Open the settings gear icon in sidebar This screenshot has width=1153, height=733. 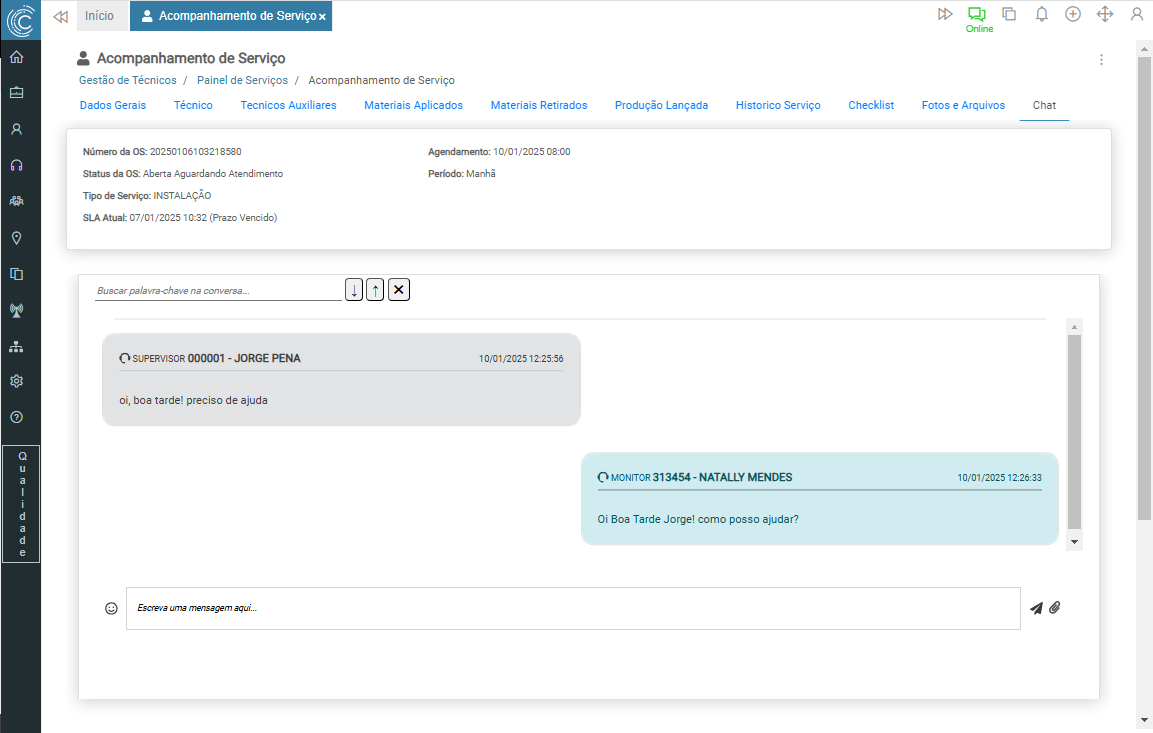[16, 381]
